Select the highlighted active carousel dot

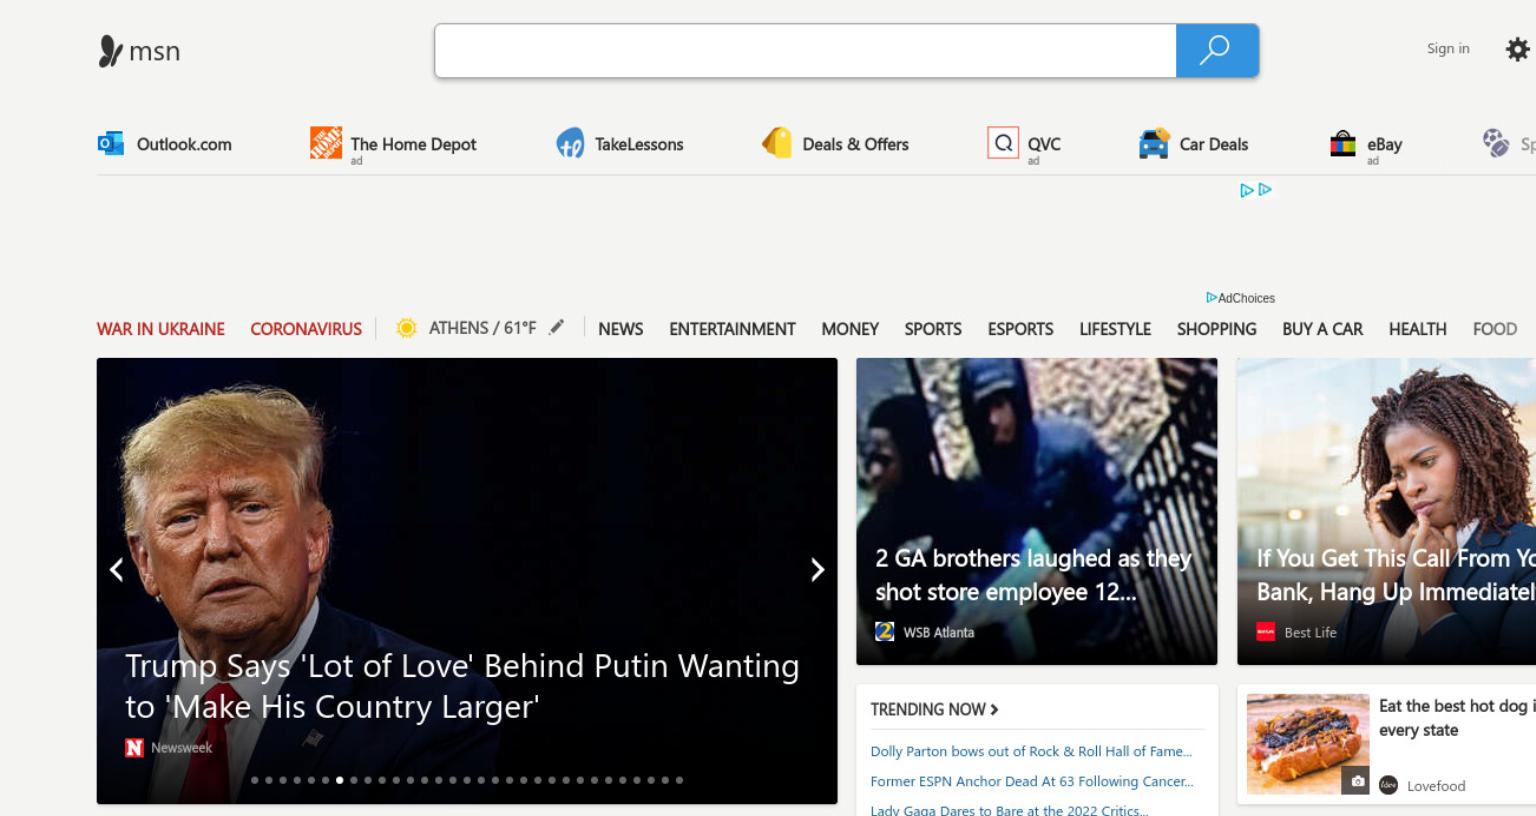click(340, 780)
